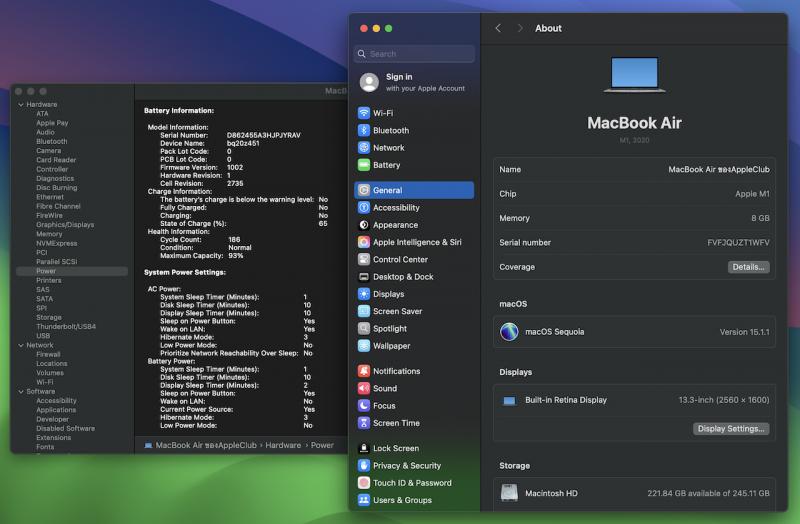
Task: Open the Appearance icon
Action: 364,225
